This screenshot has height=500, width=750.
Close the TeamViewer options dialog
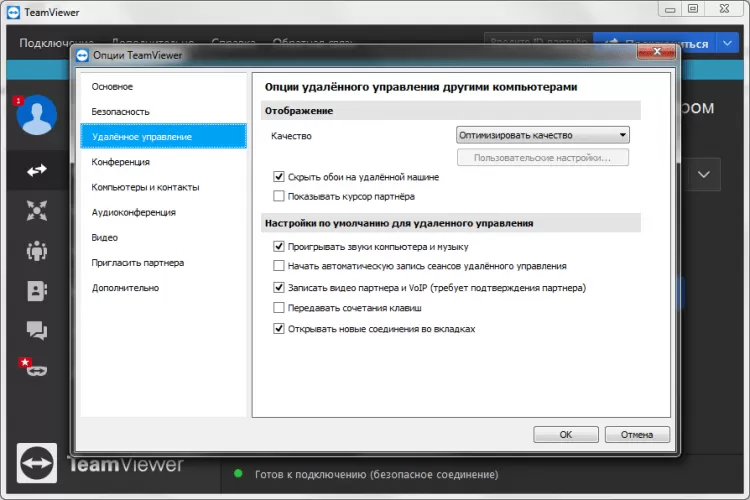click(656, 51)
